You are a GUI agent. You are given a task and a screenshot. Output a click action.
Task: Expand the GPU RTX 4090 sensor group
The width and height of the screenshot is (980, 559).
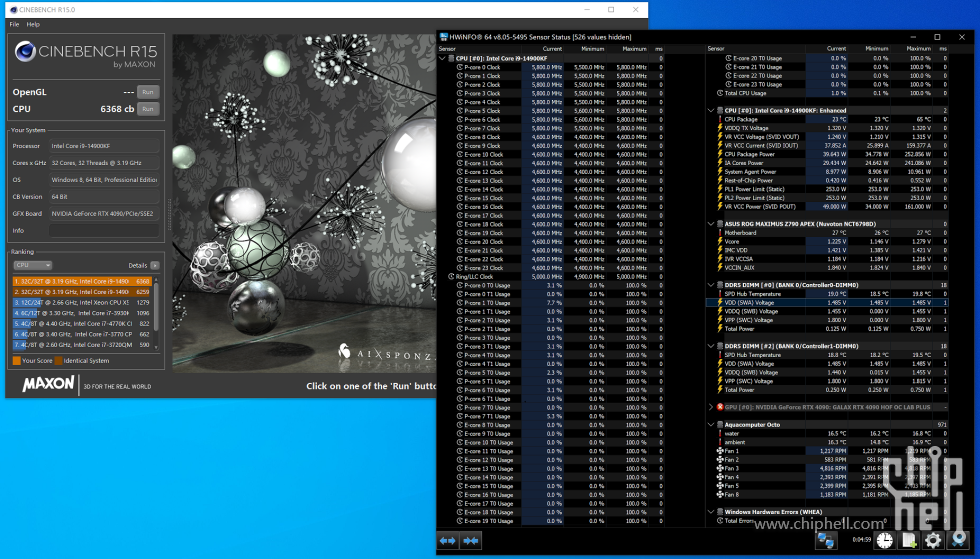coord(711,407)
